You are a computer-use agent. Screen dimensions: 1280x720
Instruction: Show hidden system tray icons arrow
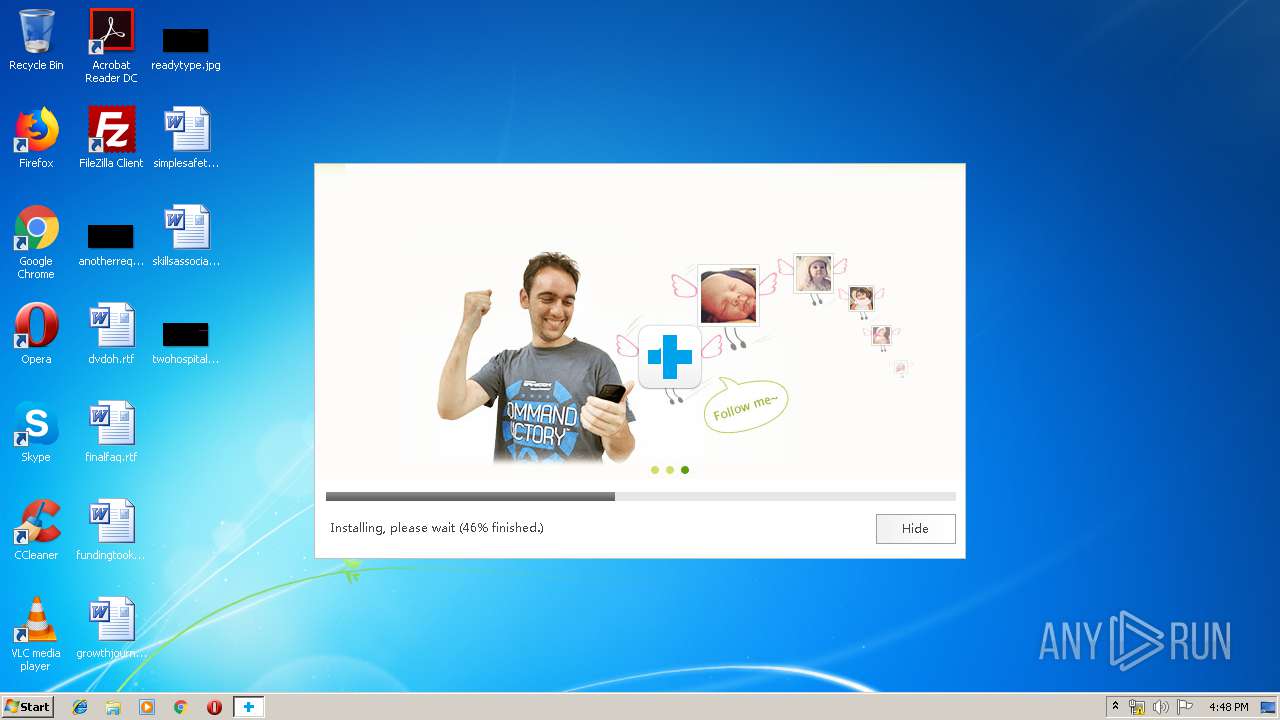point(1115,707)
